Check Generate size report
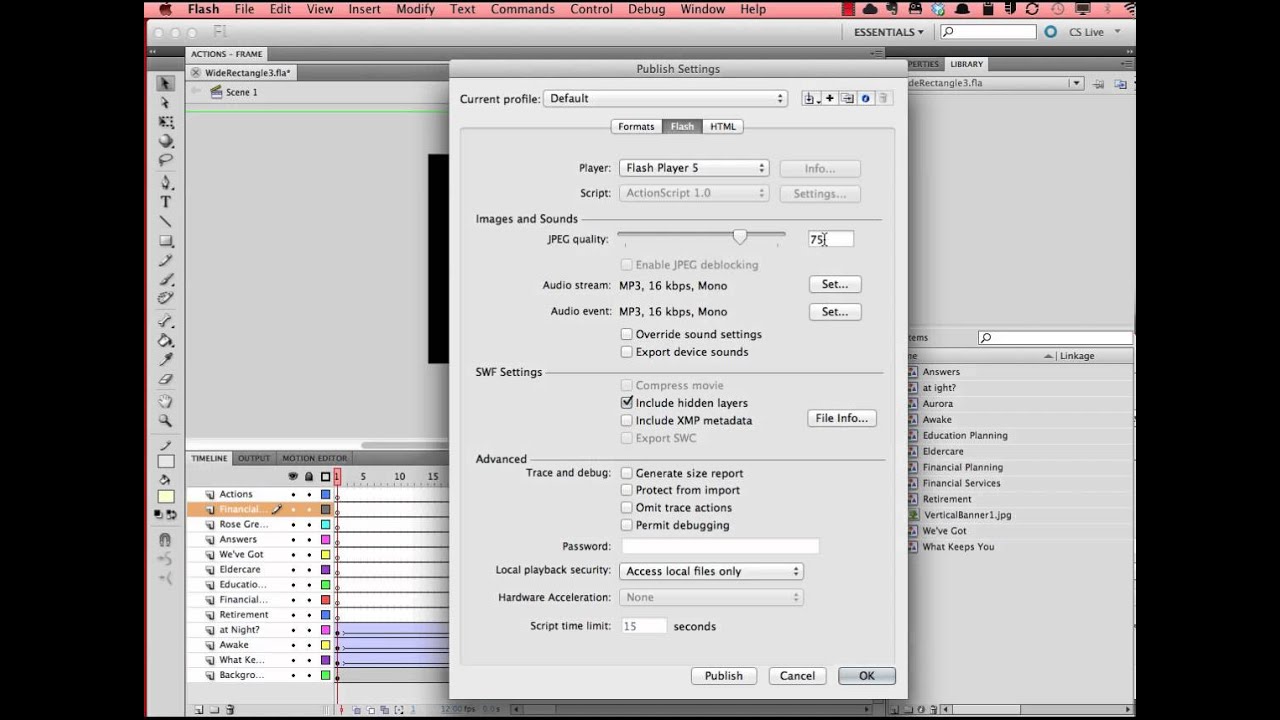This screenshot has width=1280, height=720. tap(627, 473)
